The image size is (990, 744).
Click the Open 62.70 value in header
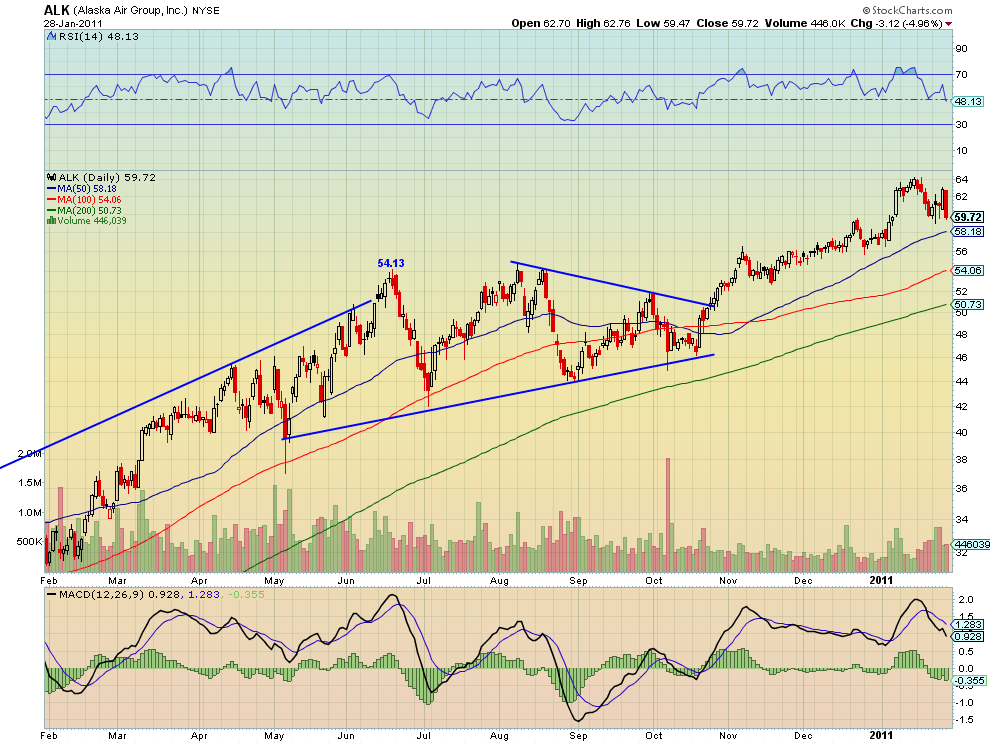coord(540,23)
